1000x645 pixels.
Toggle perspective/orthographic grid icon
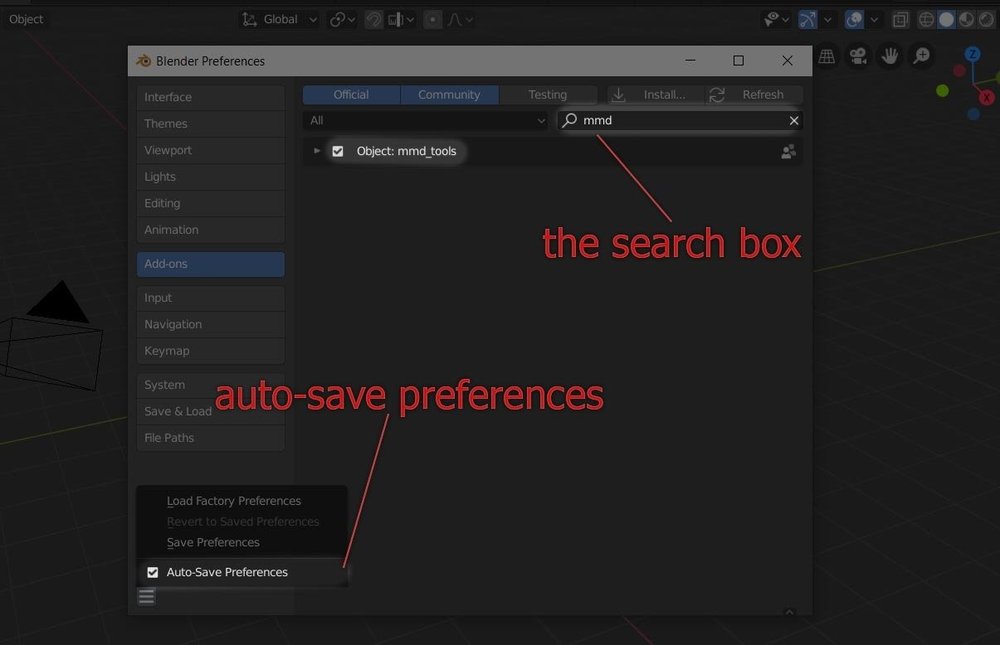click(827, 57)
